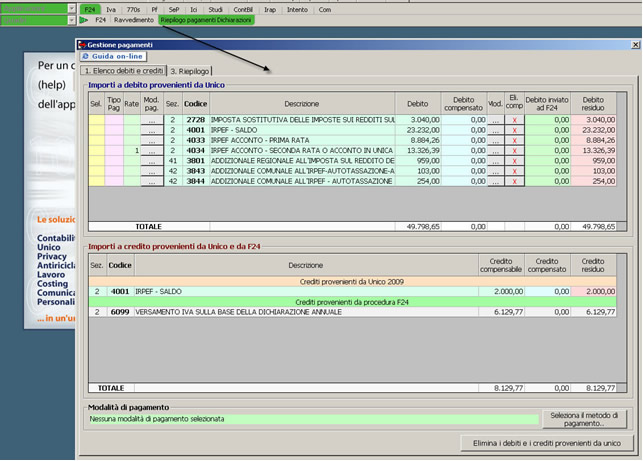Screen dimensions: 643x461
Task: Toggle Sel. cell for code 4034 row
Action: point(96,151)
